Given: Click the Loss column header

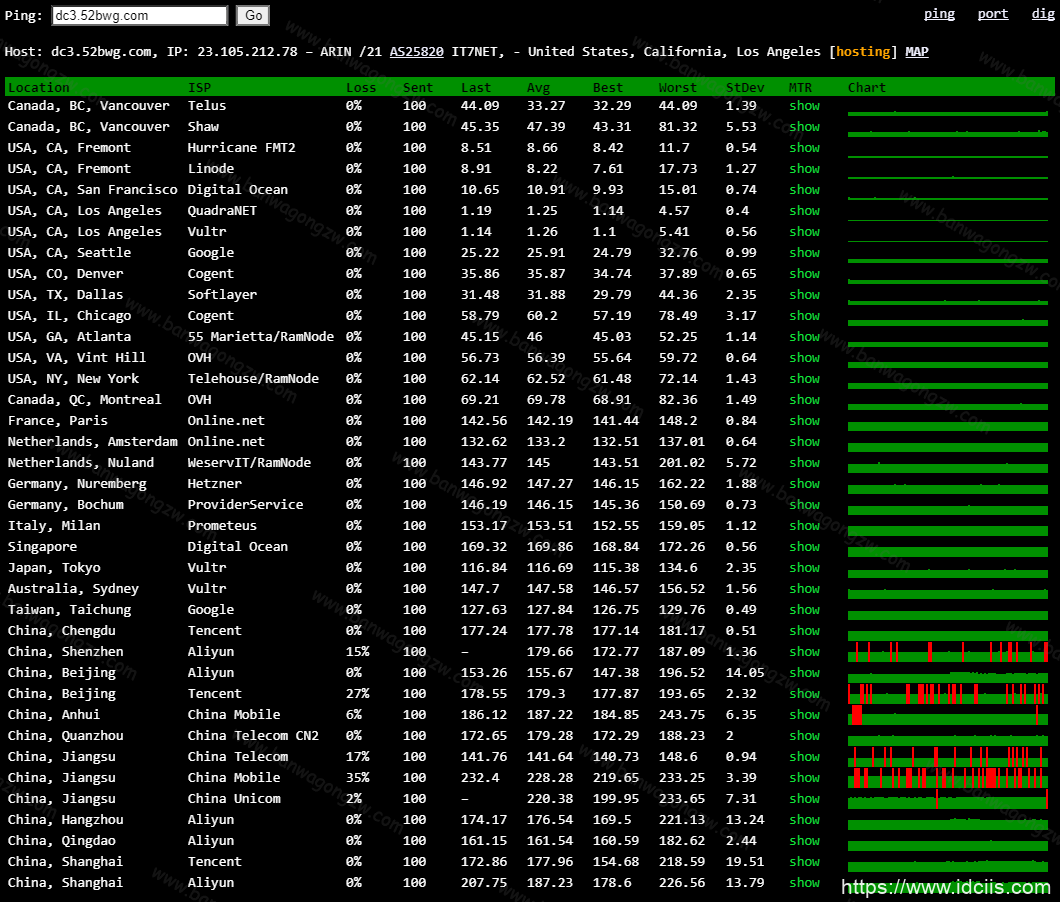Looking at the screenshot, I should [360, 88].
